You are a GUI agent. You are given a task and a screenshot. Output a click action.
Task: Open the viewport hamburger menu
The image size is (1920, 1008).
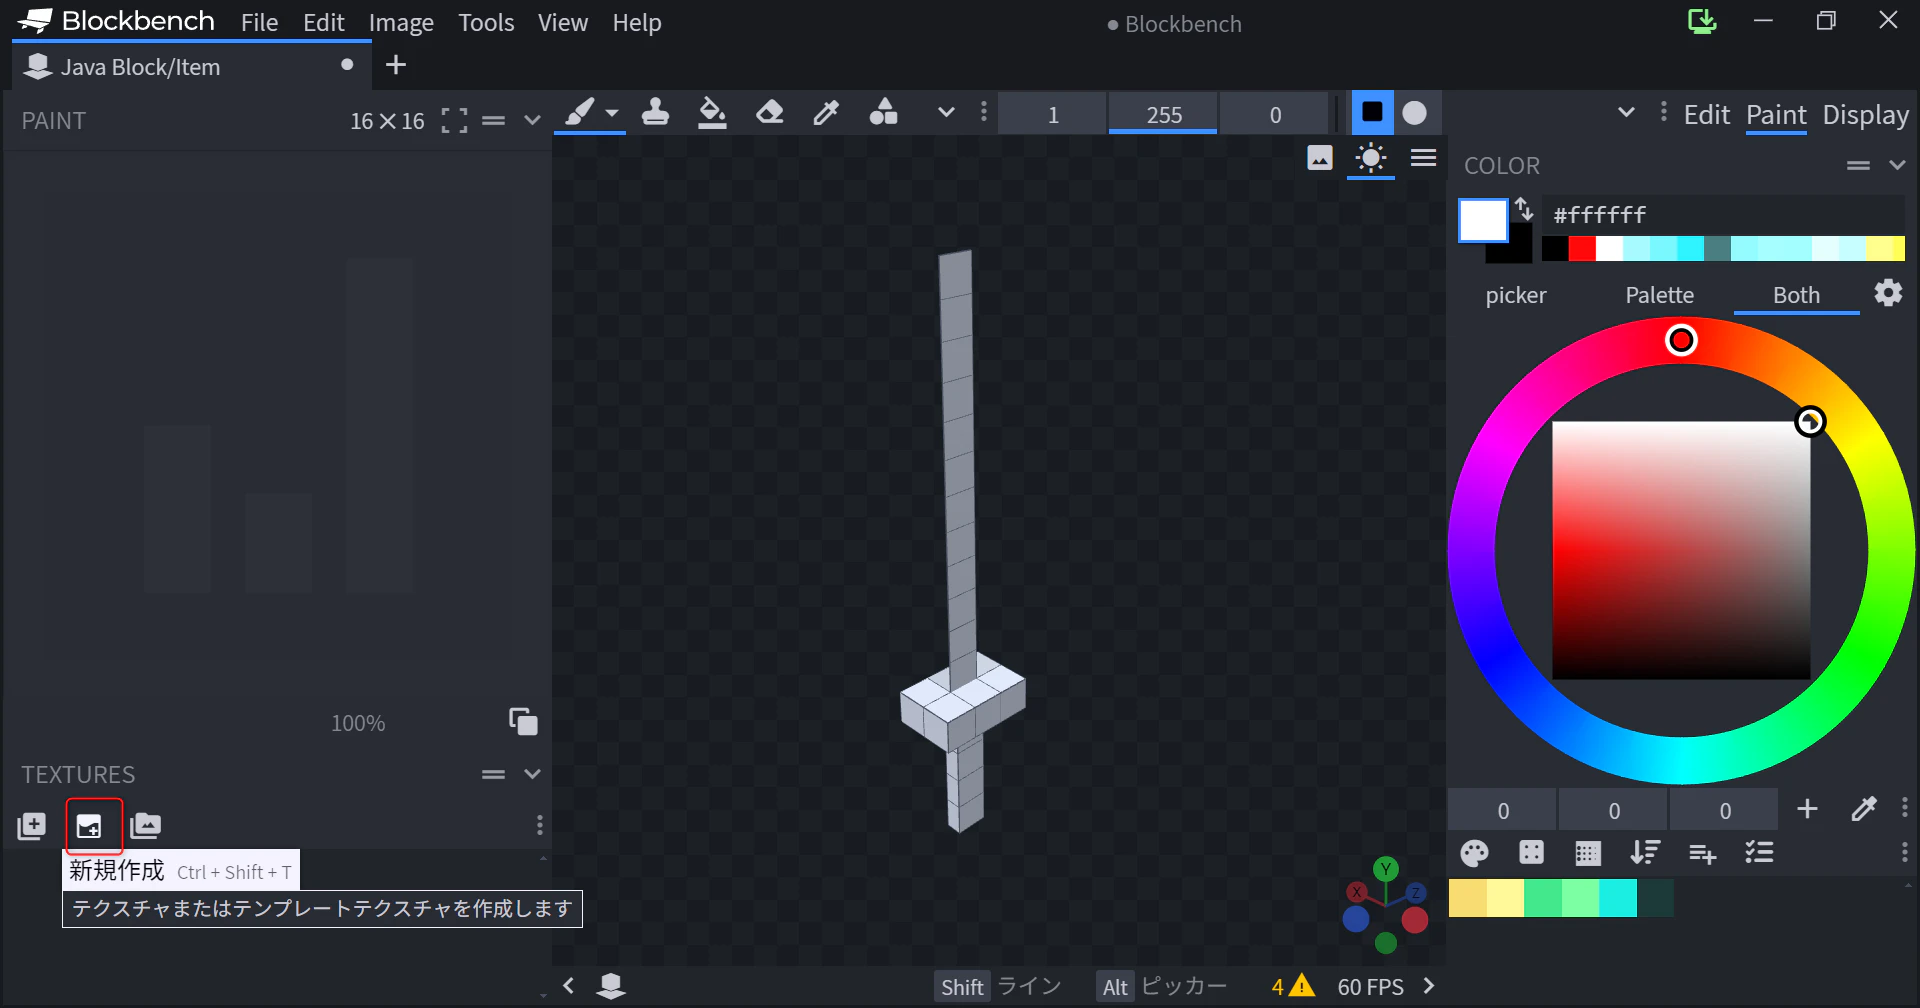point(1423,158)
